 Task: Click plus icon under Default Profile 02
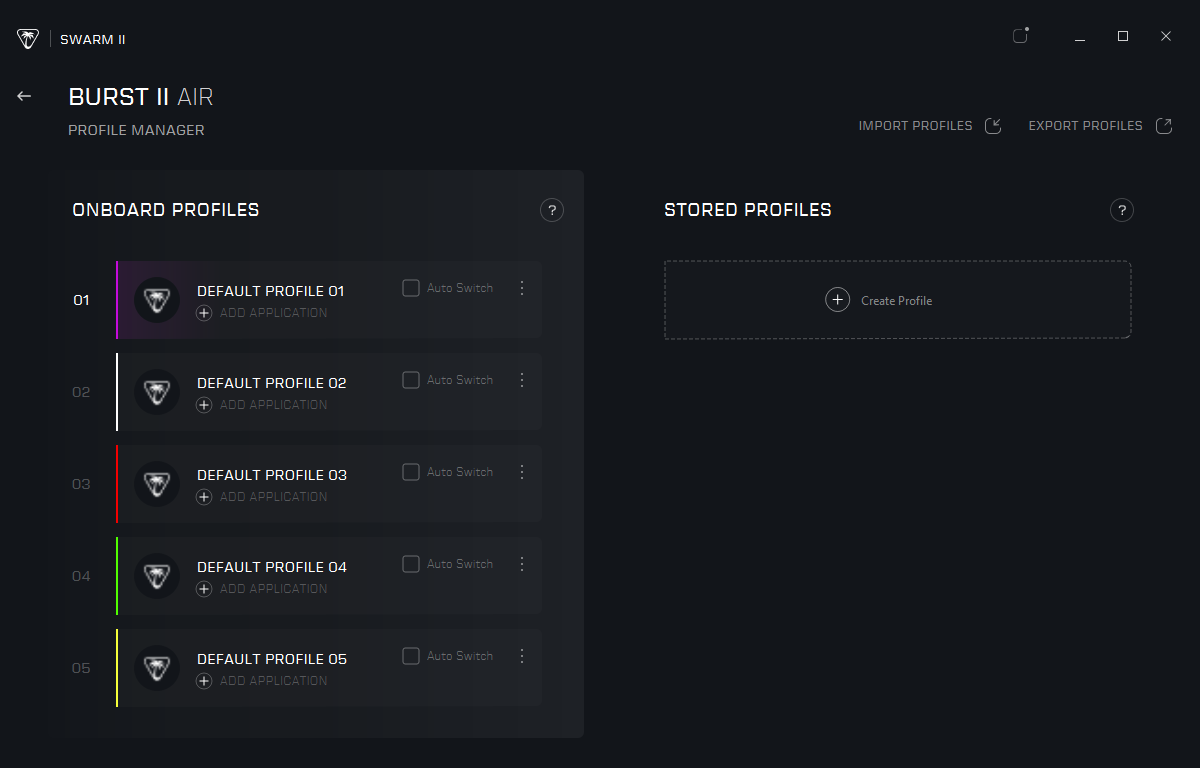[204, 405]
